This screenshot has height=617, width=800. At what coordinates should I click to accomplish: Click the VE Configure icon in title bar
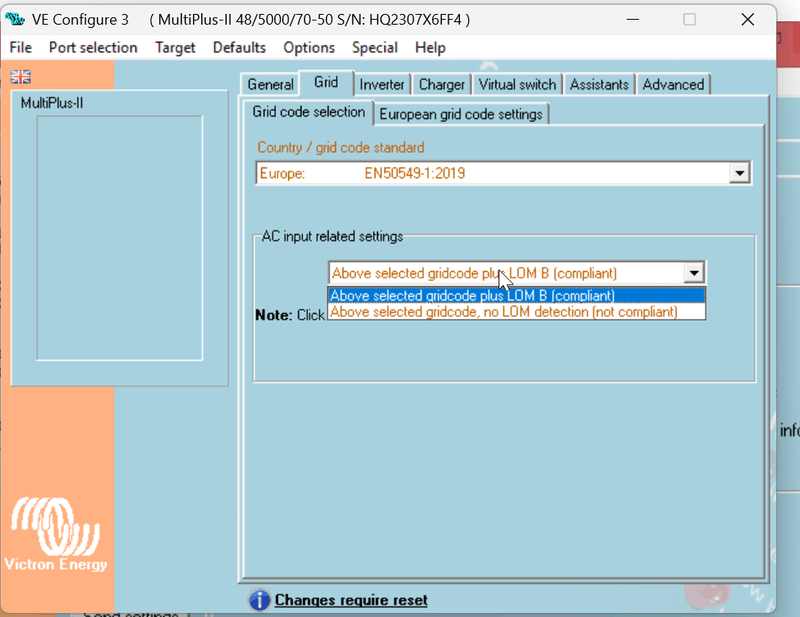coord(14,19)
